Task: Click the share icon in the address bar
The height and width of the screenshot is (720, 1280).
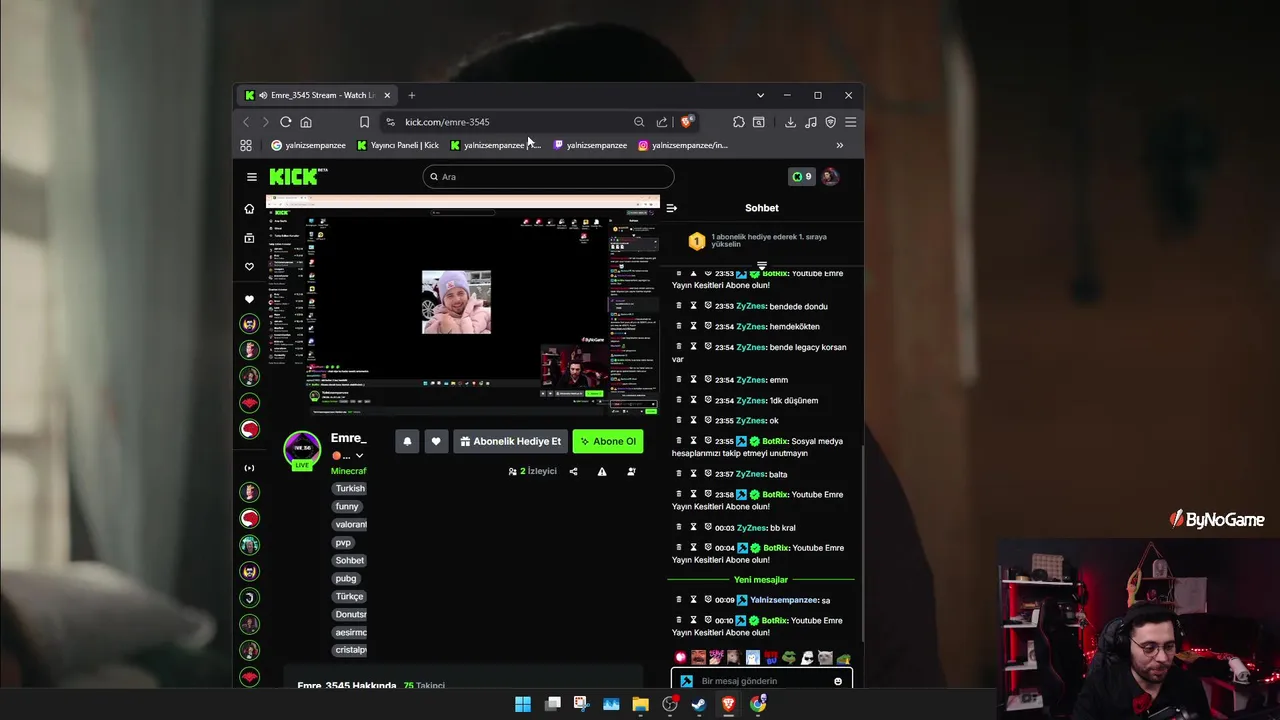Action: click(x=662, y=122)
